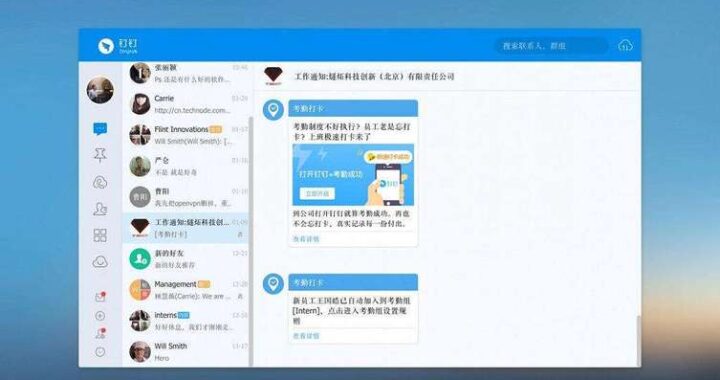Click the mute icon on the Management row
This screenshot has width=720, height=380.
[240, 296]
